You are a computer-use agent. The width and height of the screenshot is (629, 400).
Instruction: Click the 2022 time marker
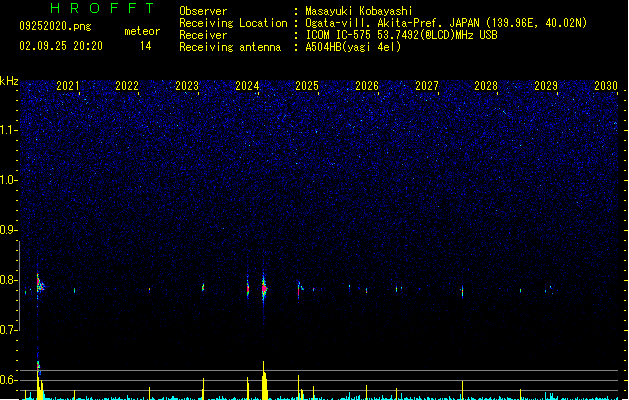[127, 86]
